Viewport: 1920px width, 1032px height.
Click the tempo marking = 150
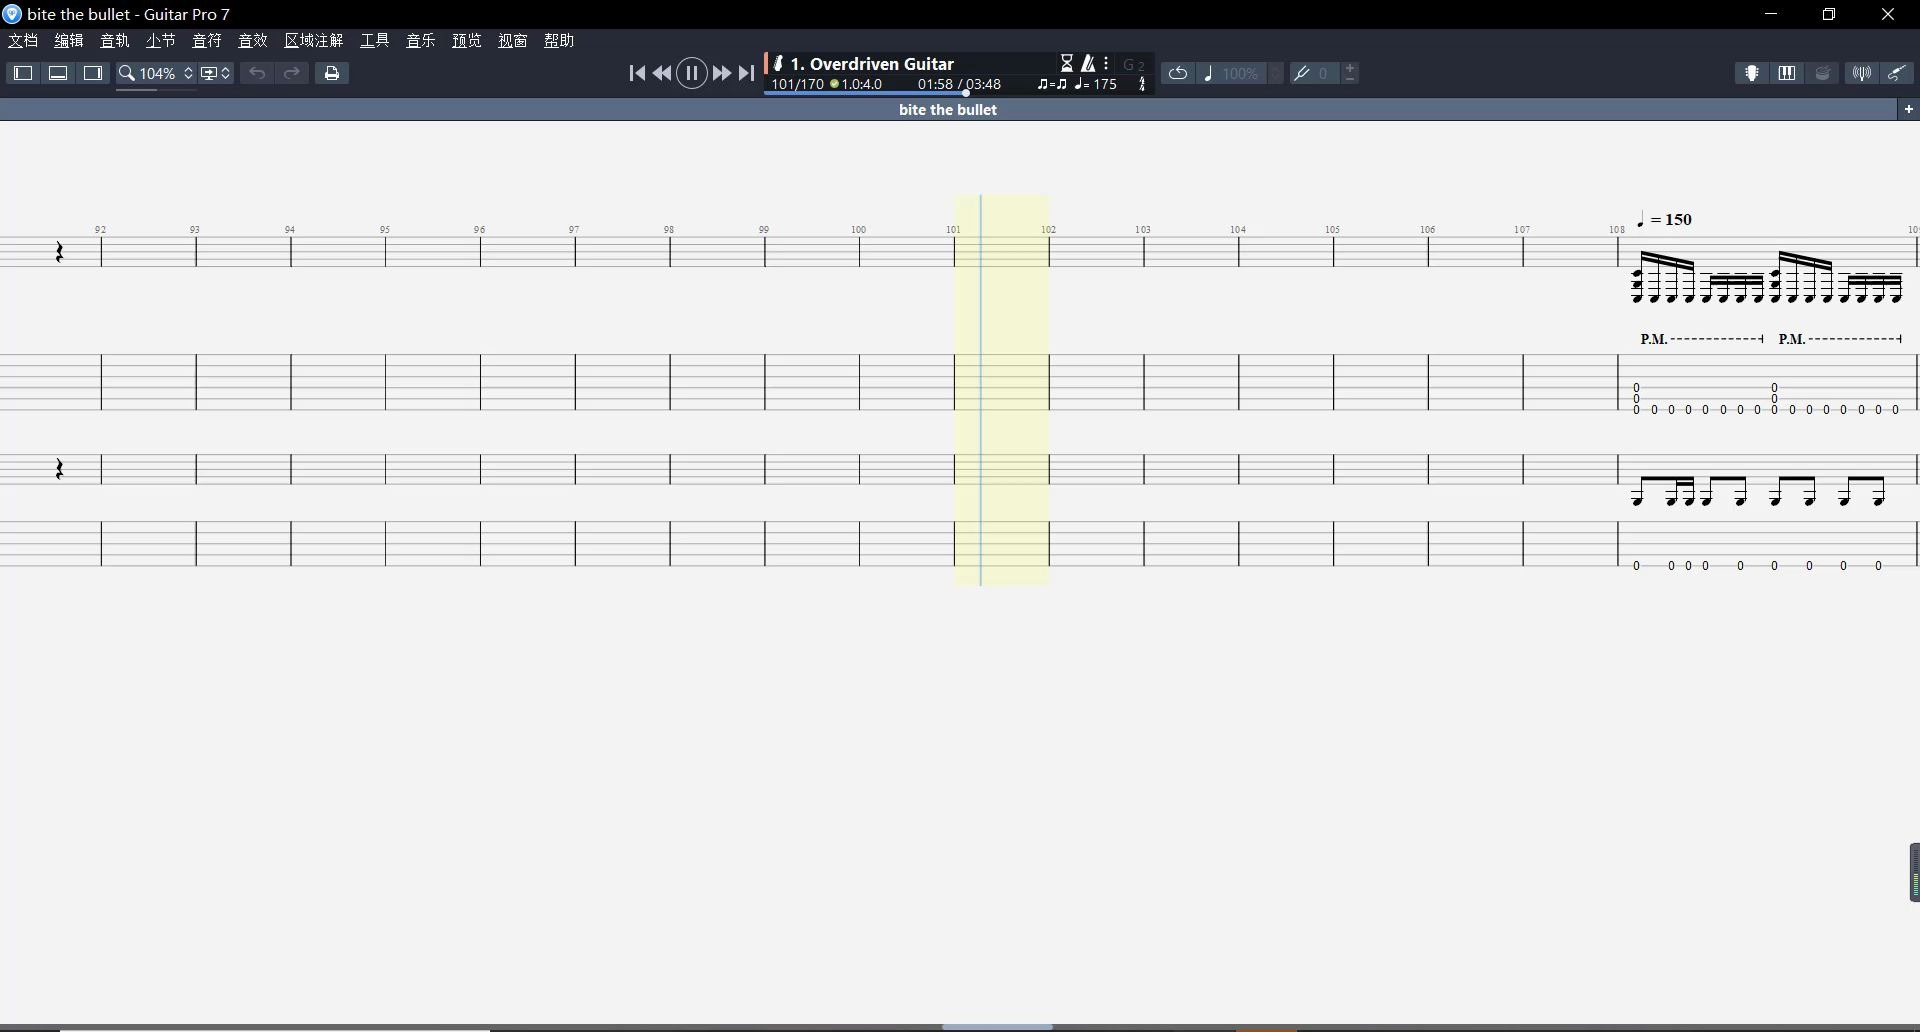tap(1665, 219)
